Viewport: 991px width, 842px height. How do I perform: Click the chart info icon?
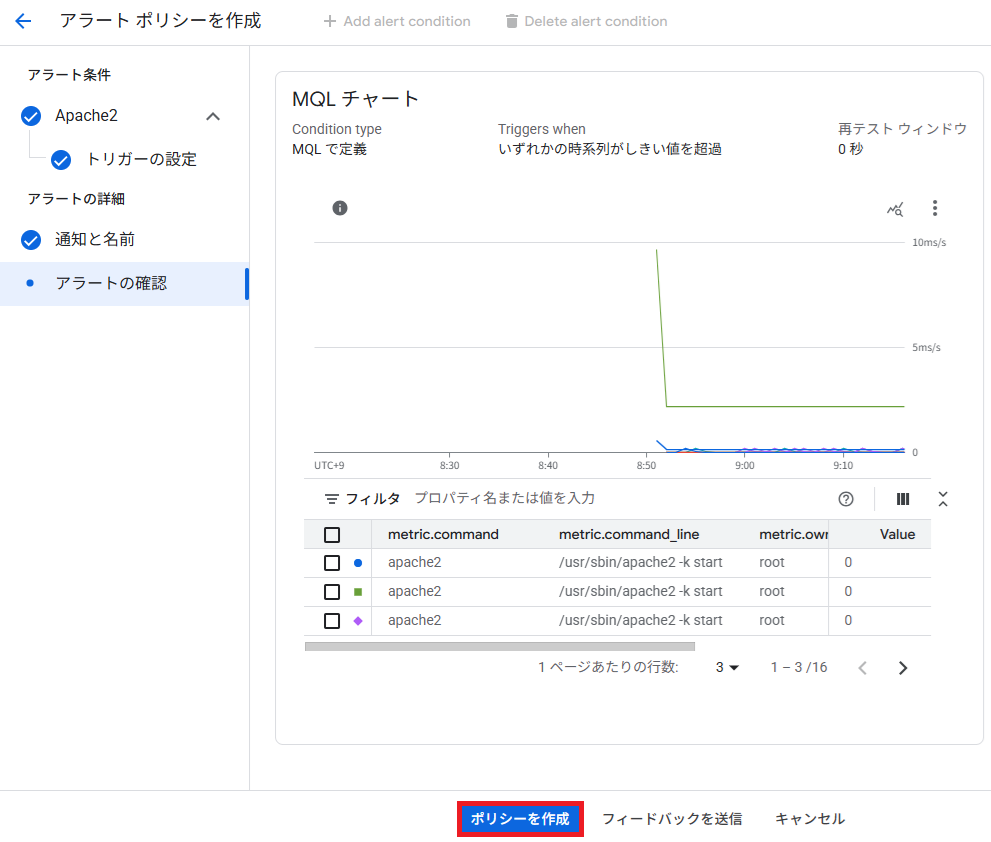pos(340,208)
